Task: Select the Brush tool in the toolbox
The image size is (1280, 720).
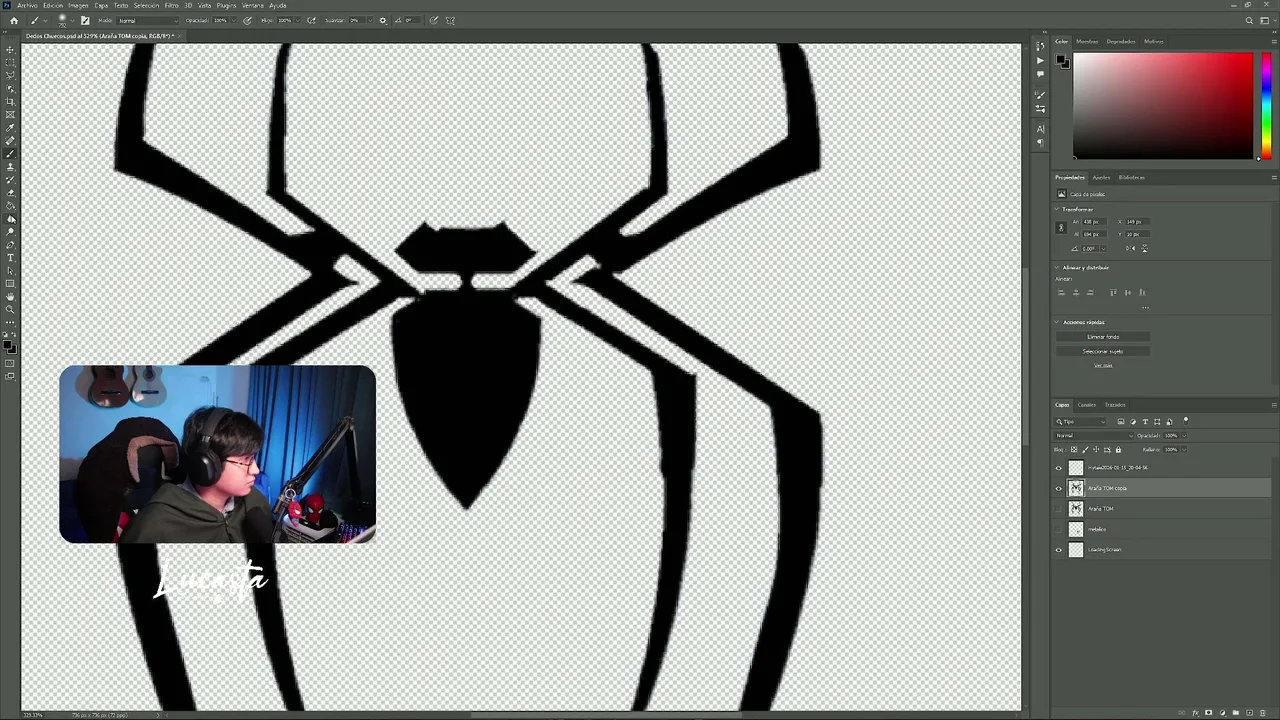Action: [11, 153]
